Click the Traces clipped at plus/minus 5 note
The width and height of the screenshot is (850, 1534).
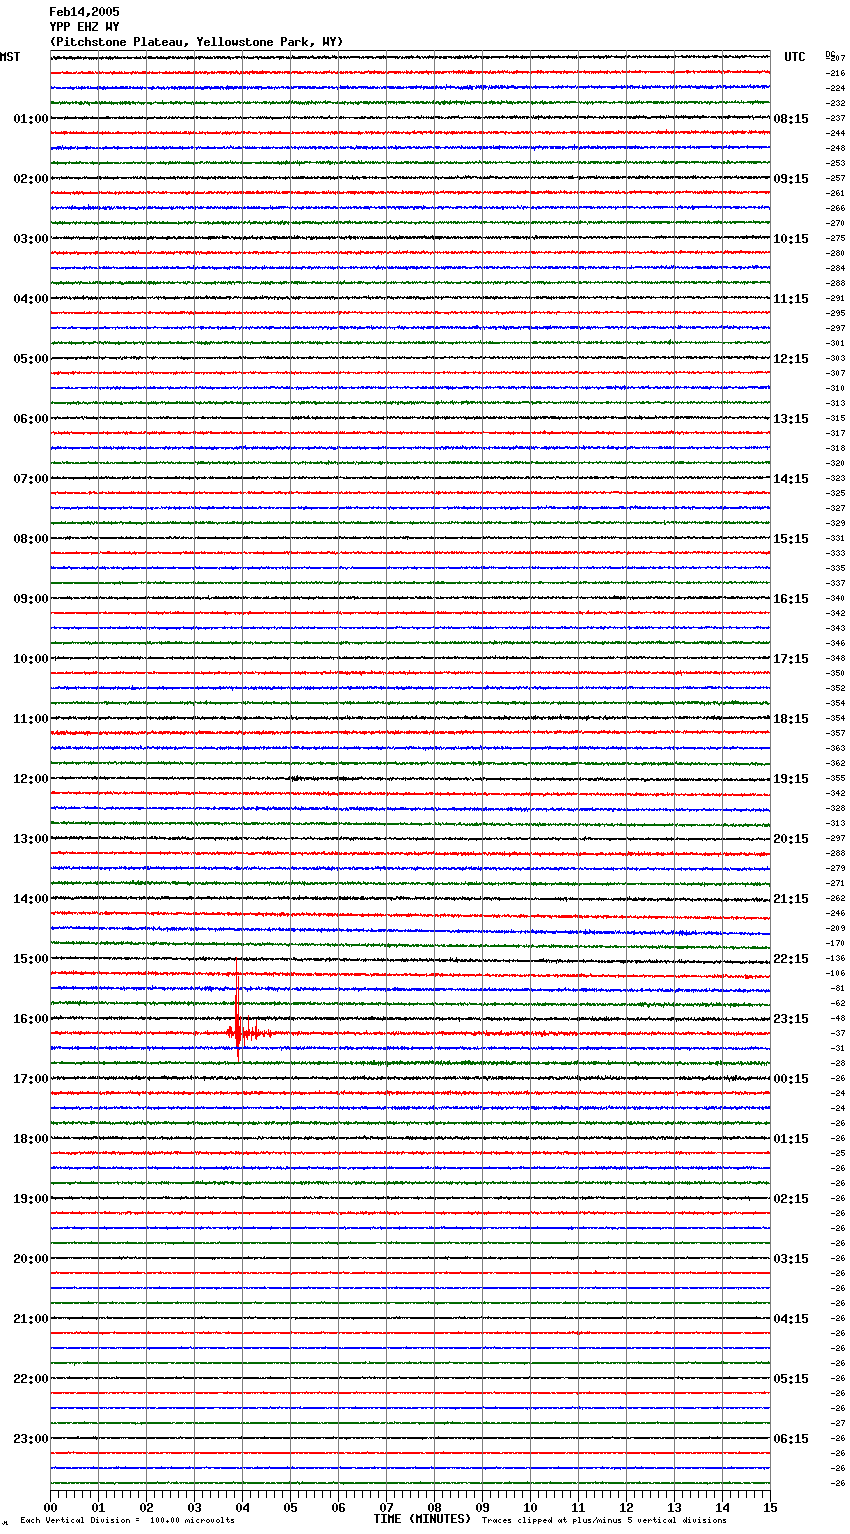(604, 1521)
